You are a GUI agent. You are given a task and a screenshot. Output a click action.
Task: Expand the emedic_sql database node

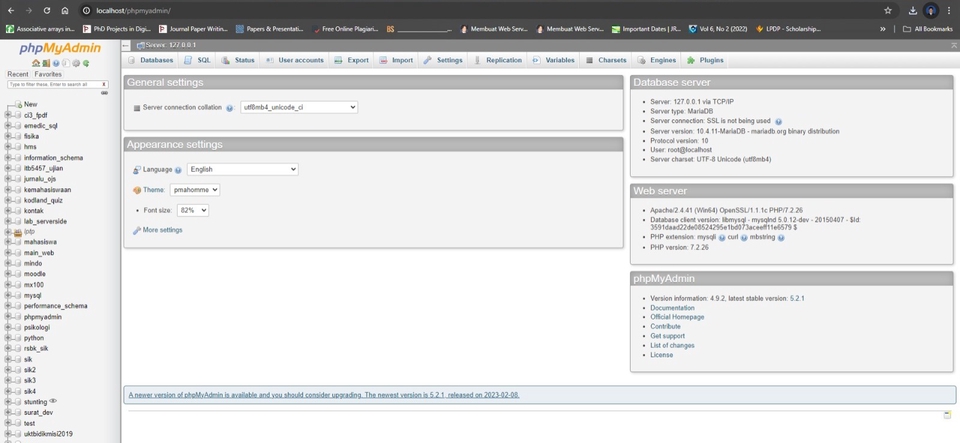8,125
